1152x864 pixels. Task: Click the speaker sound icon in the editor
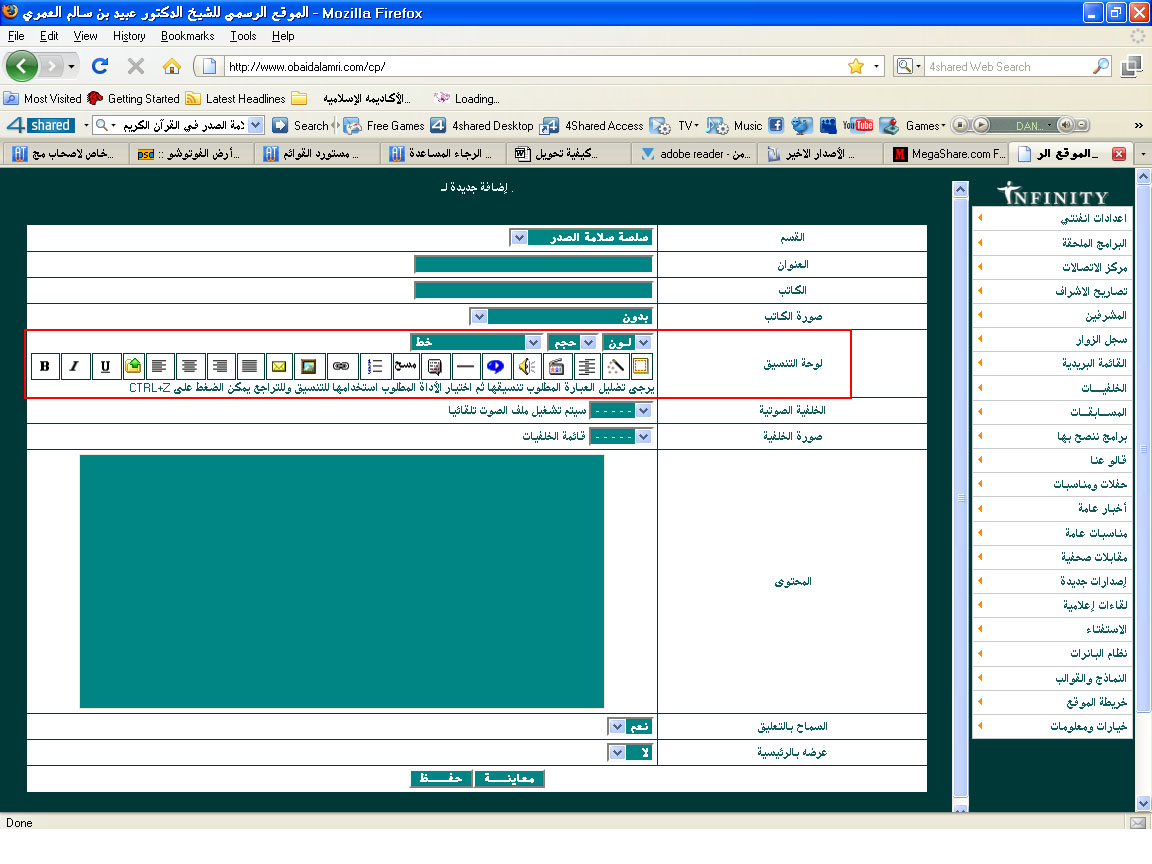(526, 366)
